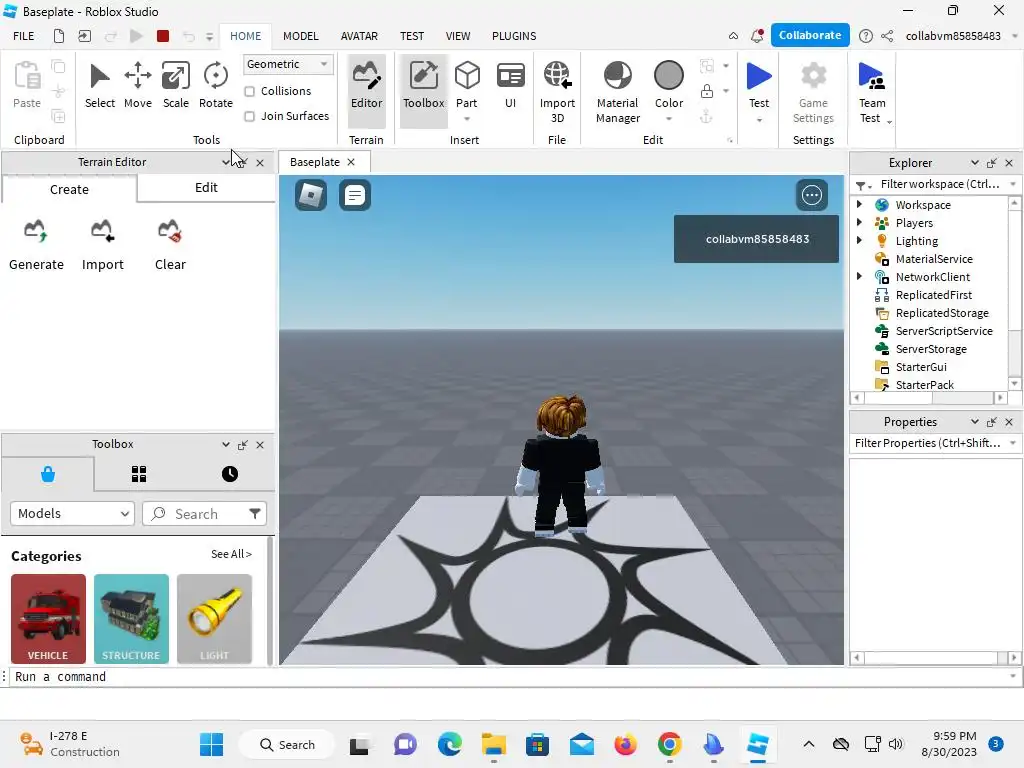Viewport: 1024px width, 768px height.
Task: Open the Models category dropdown
Action: coord(72,513)
